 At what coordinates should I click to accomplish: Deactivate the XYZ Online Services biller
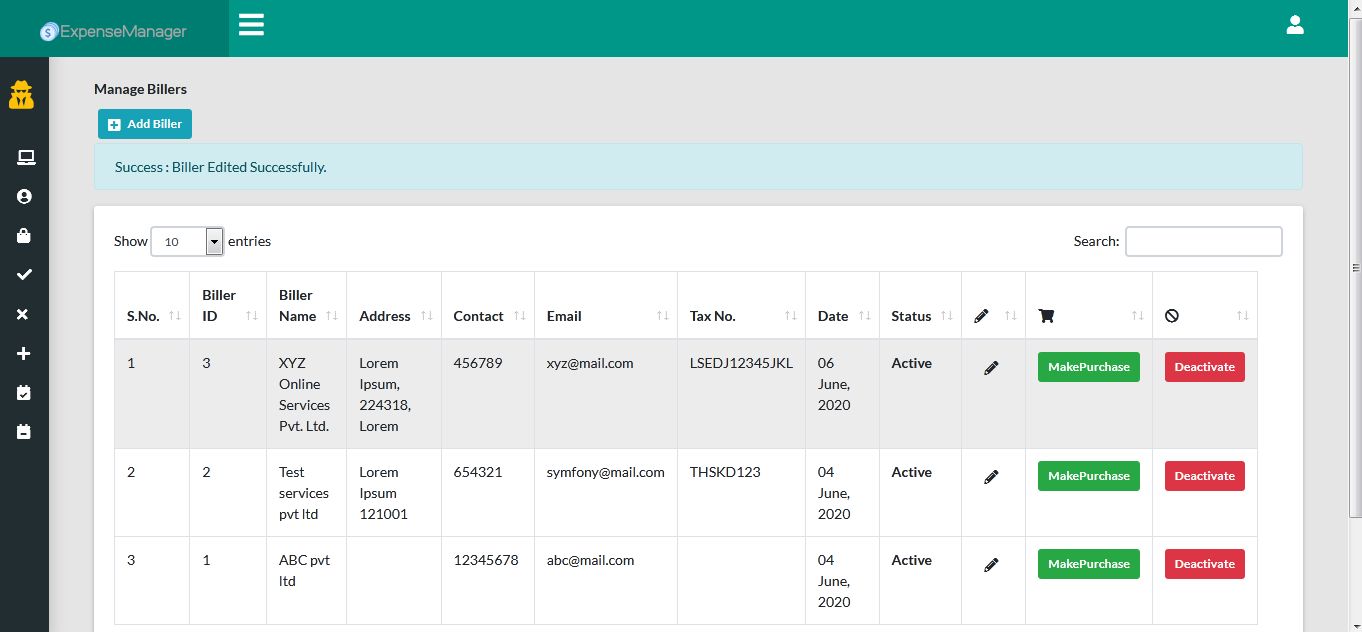pyautogui.click(x=1204, y=367)
